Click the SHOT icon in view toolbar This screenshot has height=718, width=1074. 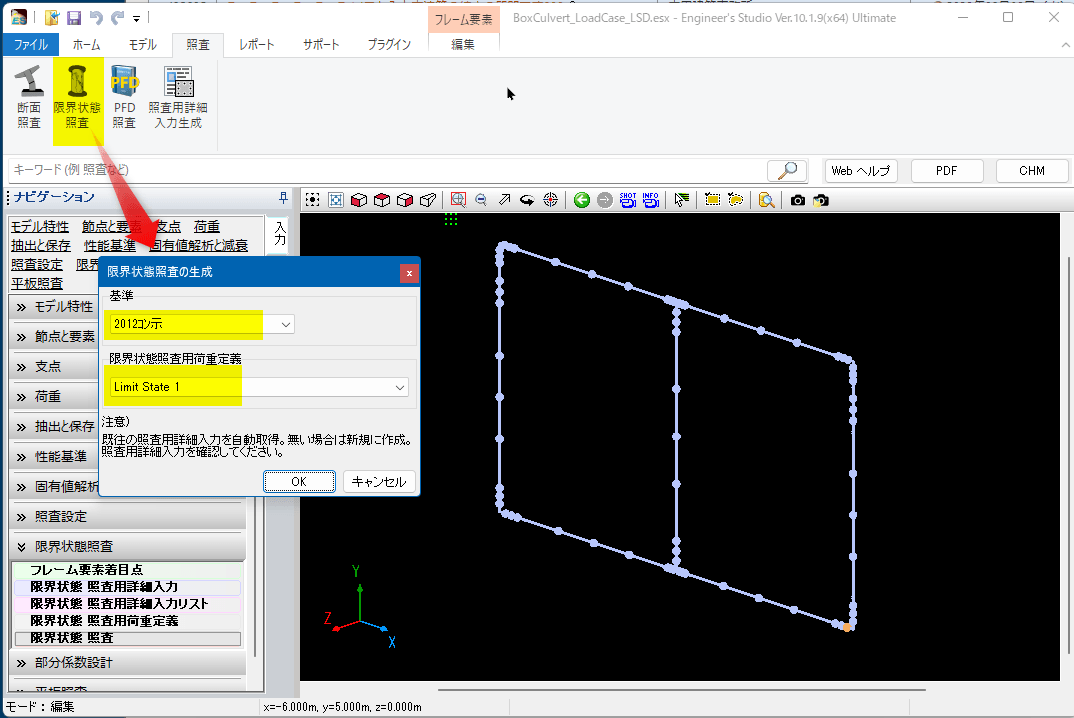pos(628,200)
